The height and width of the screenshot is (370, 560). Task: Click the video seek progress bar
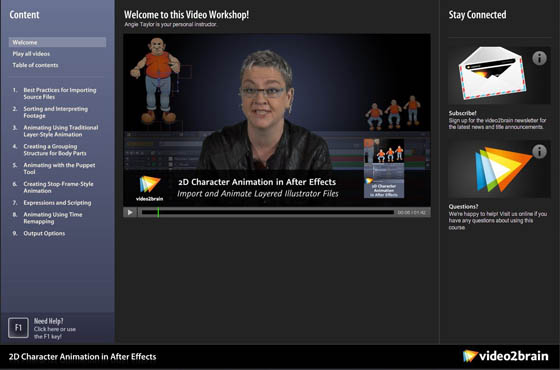coord(268,212)
